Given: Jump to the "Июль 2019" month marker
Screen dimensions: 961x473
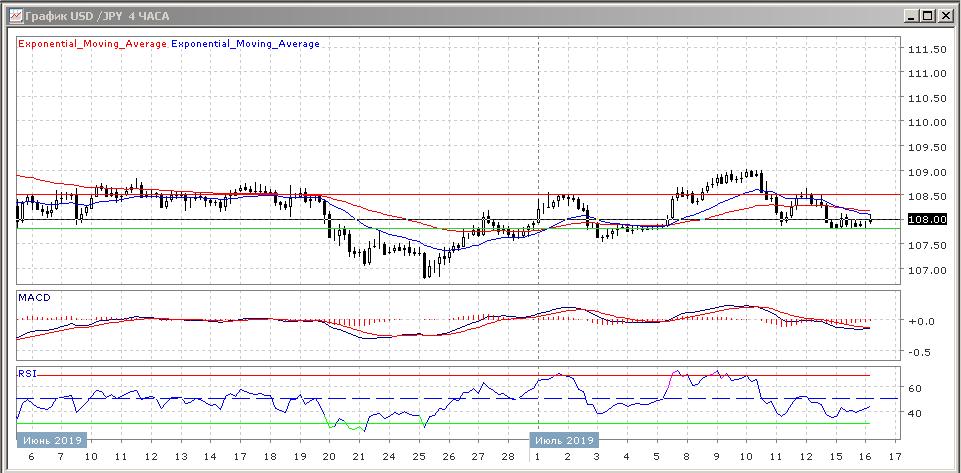Looking at the screenshot, I should 564,440.
